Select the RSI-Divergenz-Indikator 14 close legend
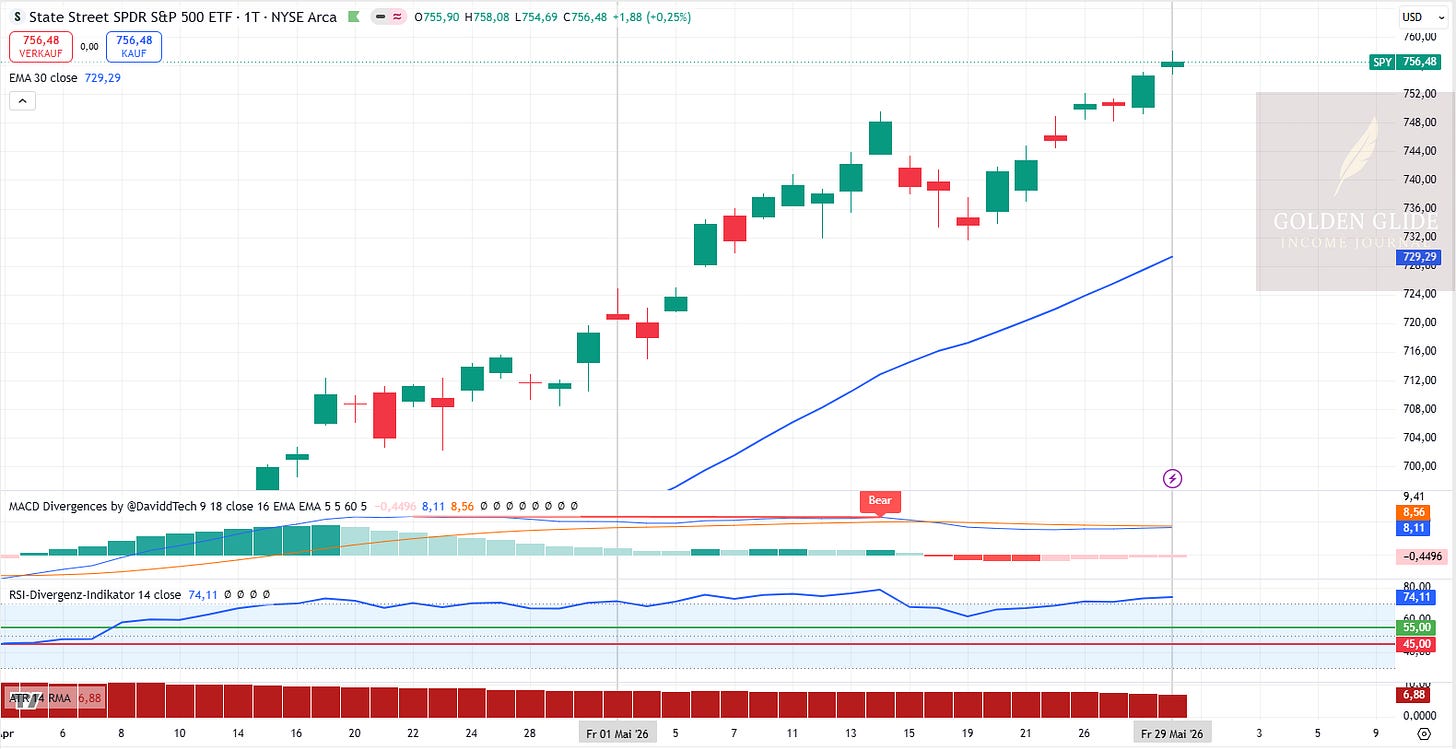 tap(95, 595)
